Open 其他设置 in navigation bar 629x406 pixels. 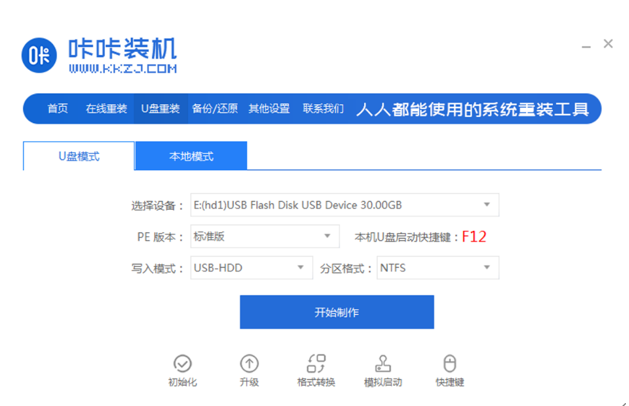pos(269,108)
